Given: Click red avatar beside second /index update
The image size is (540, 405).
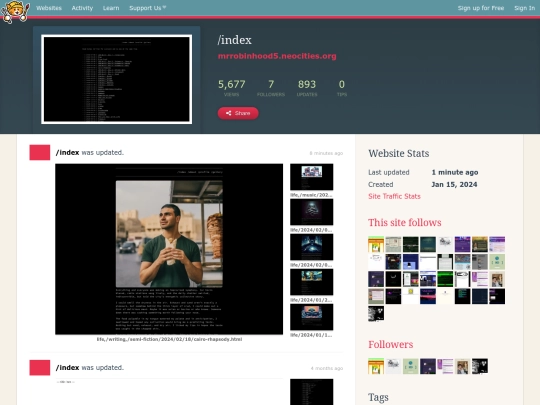Looking at the screenshot, I should click(40, 367).
